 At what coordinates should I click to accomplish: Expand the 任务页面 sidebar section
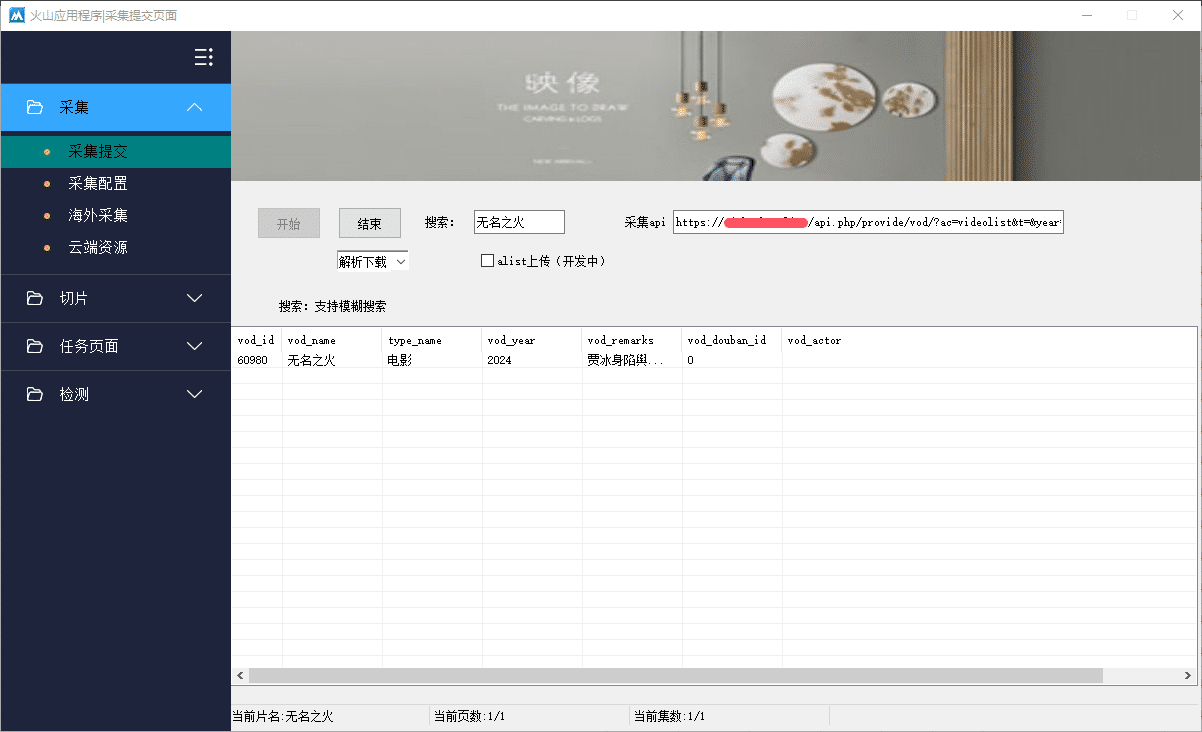pyautogui.click(x=195, y=346)
